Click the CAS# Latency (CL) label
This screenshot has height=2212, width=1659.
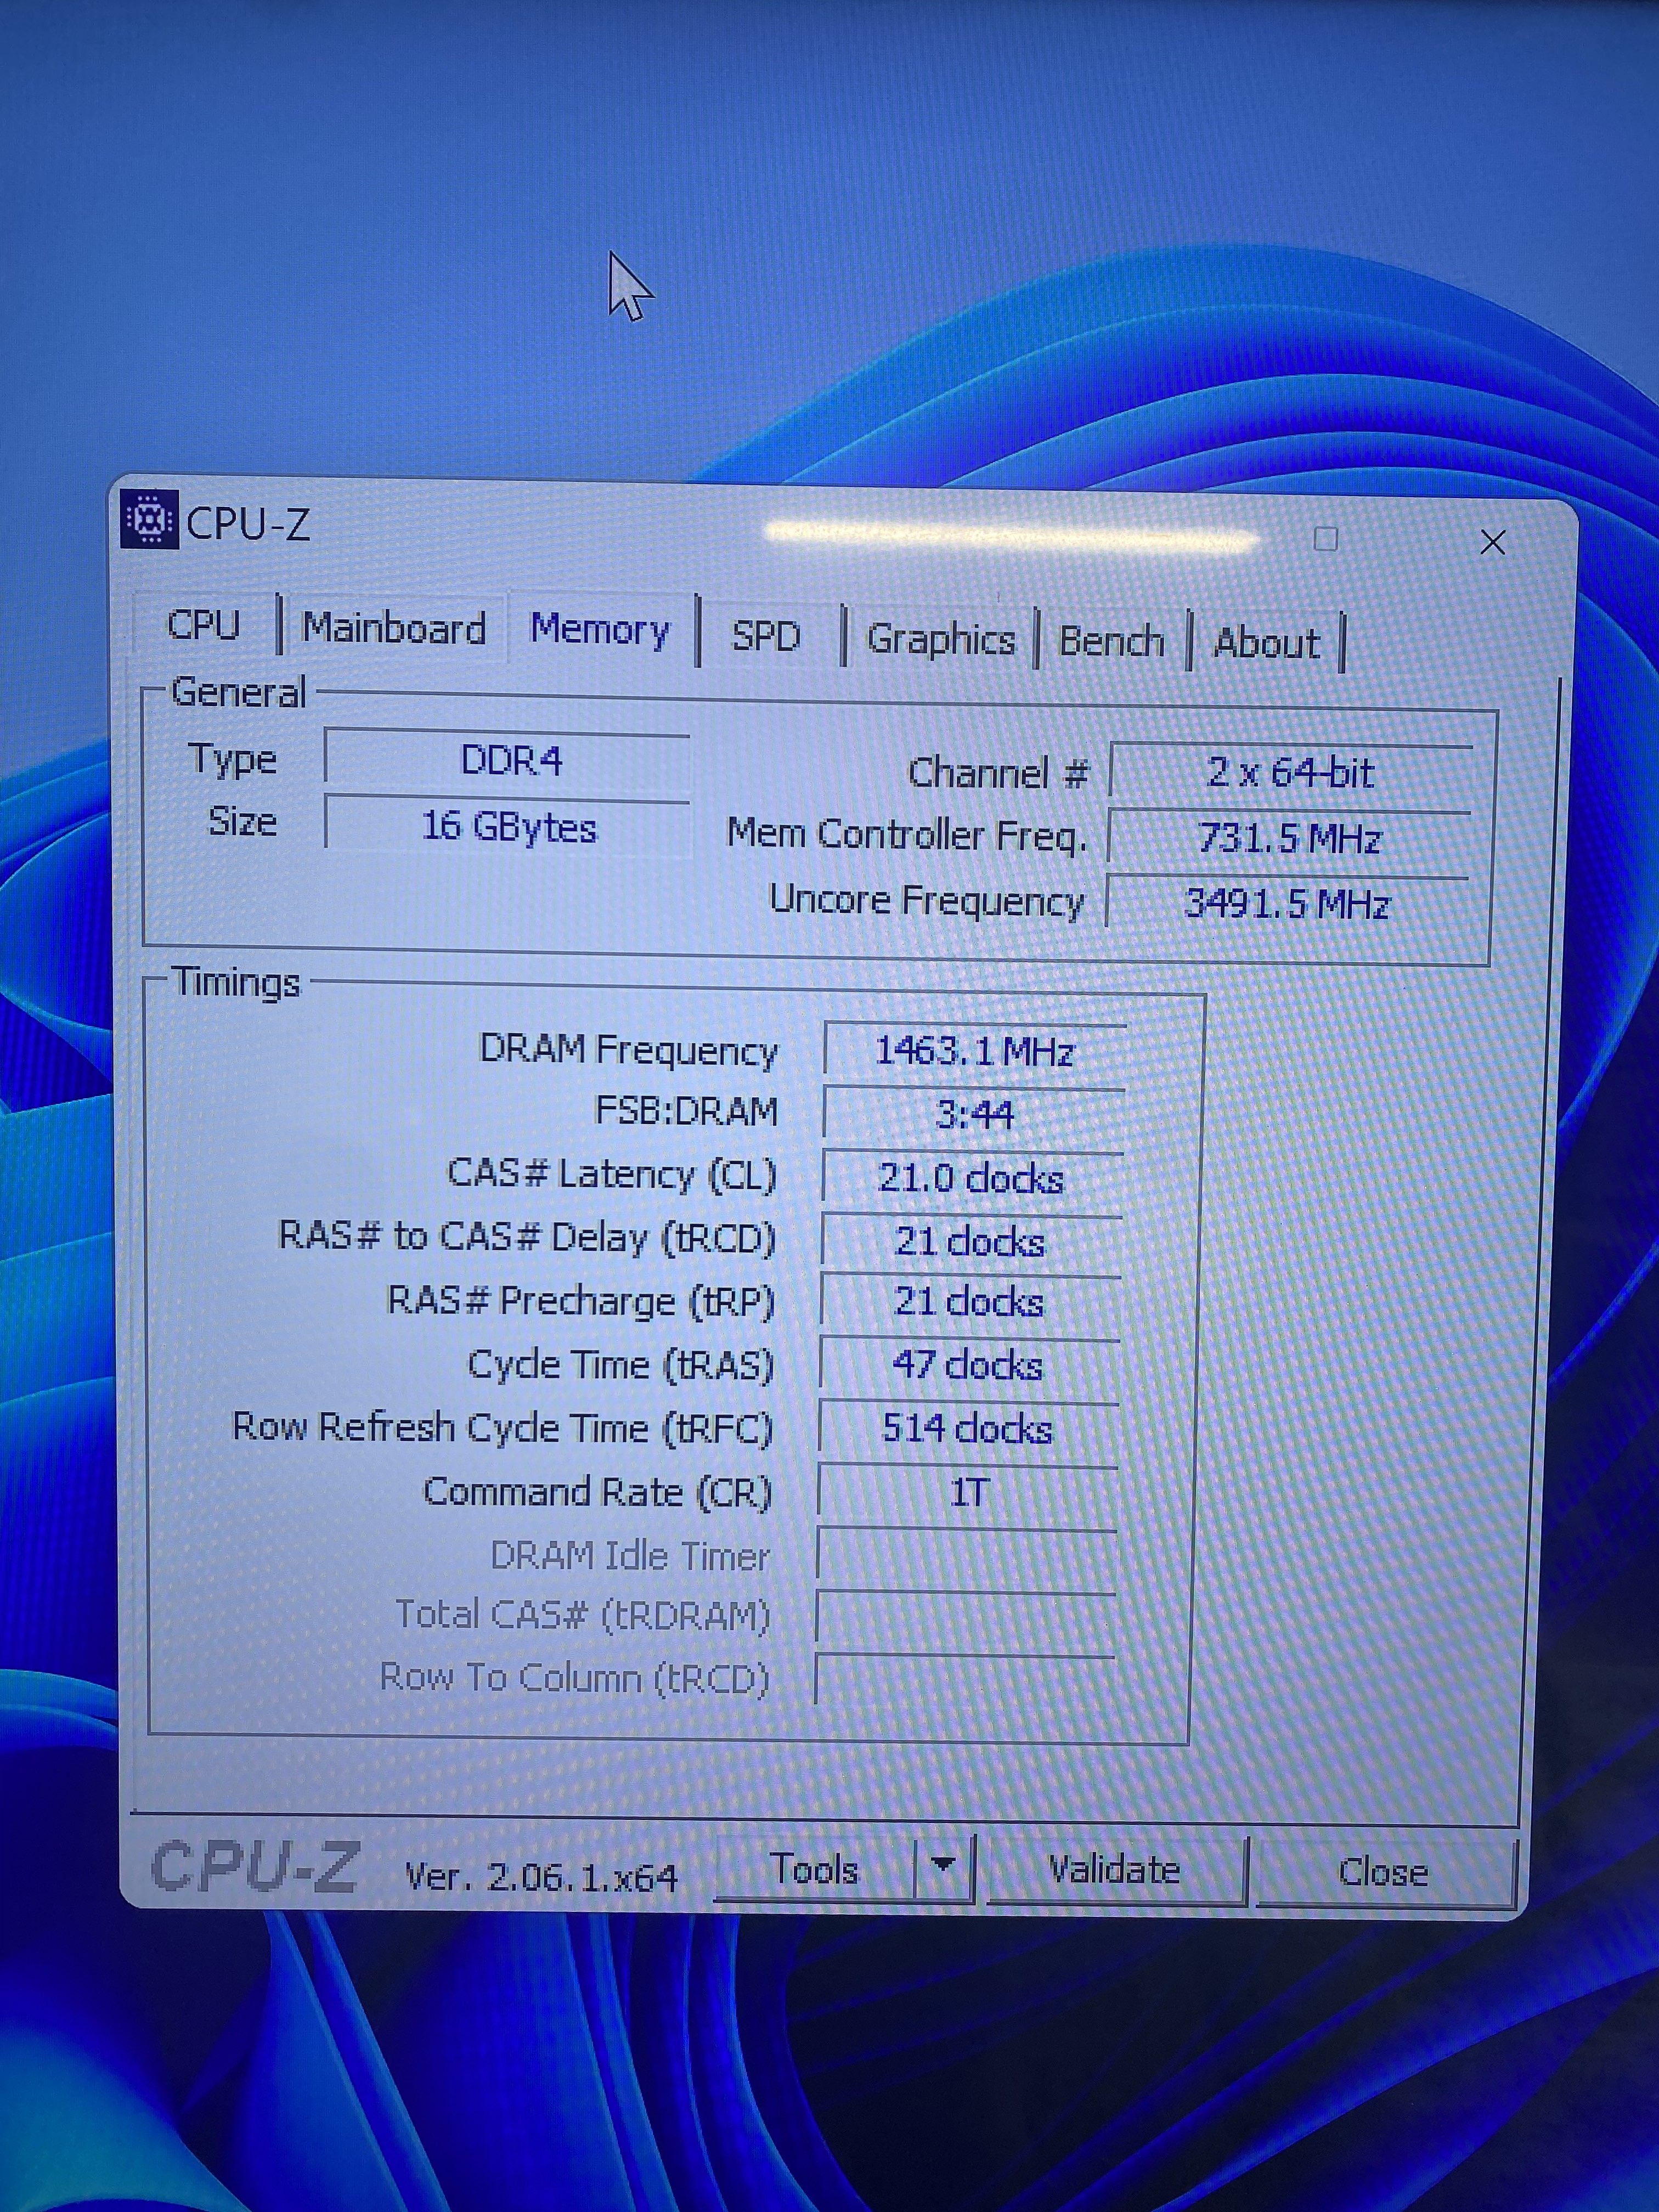point(611,1174)
